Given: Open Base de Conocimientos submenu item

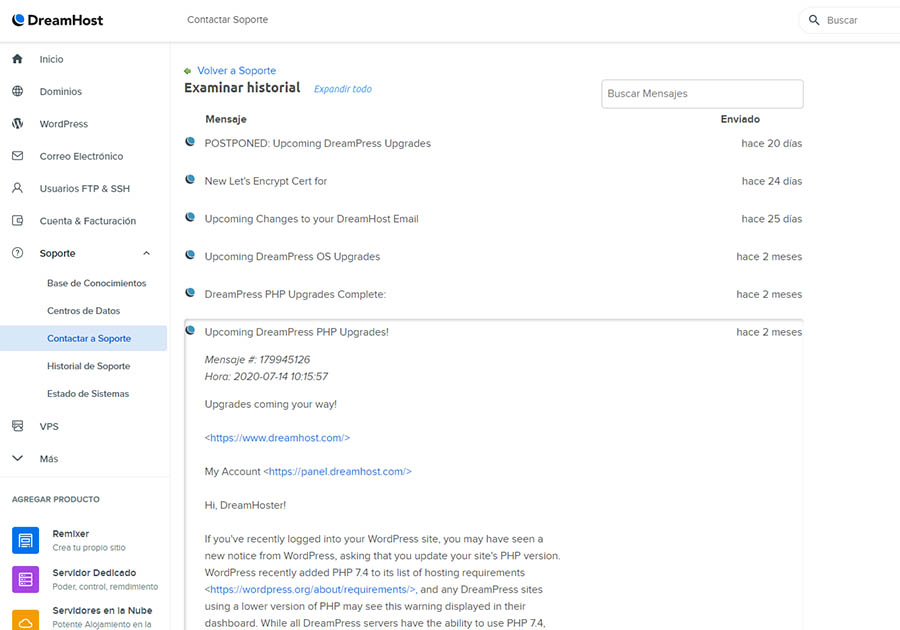Looking at the screenshot, I should tap(96, 283).
